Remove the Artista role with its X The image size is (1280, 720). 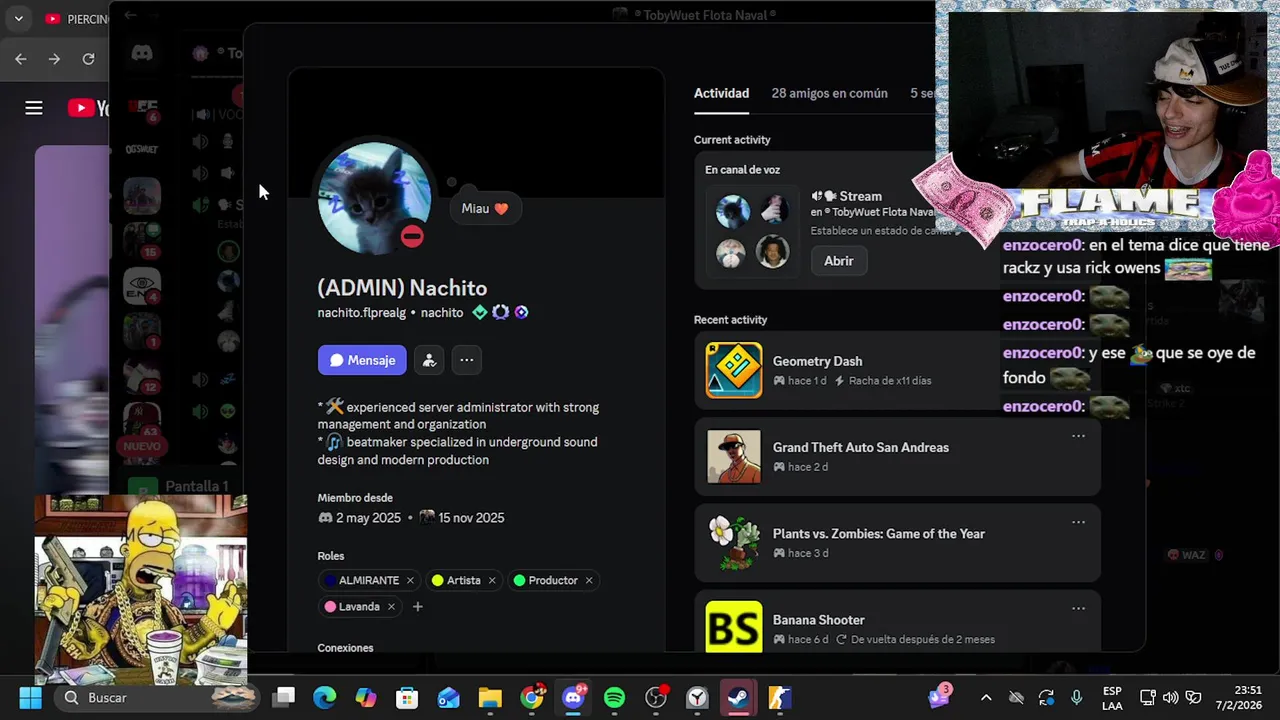tap(492, 580)
